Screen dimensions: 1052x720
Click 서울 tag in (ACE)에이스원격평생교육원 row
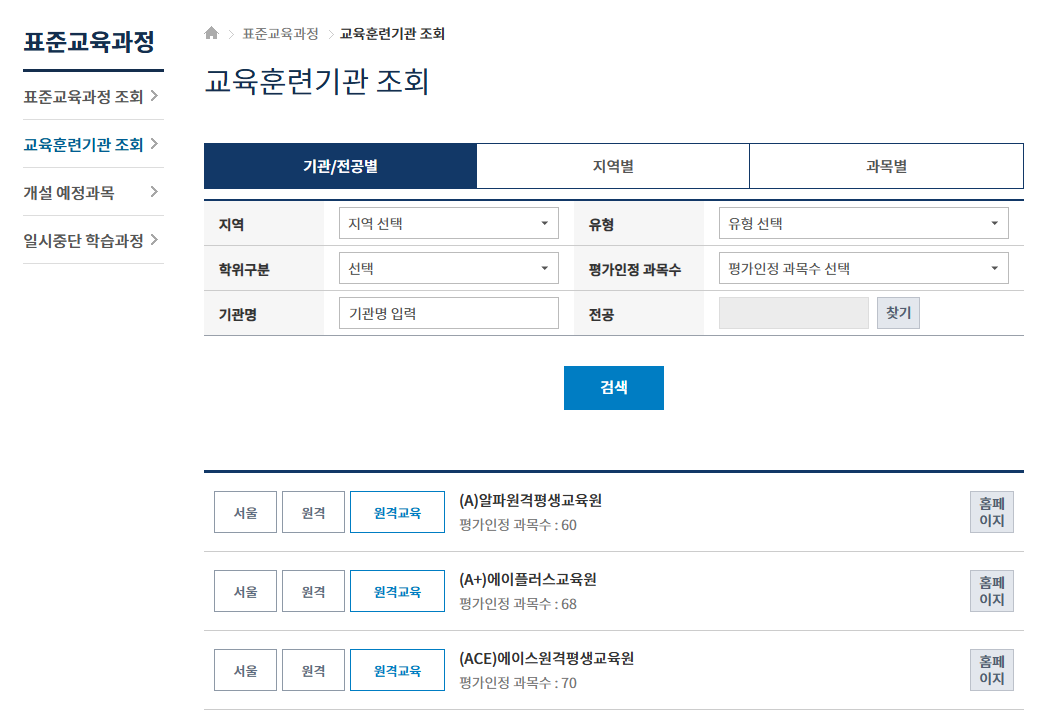click(x=246, y=670)
